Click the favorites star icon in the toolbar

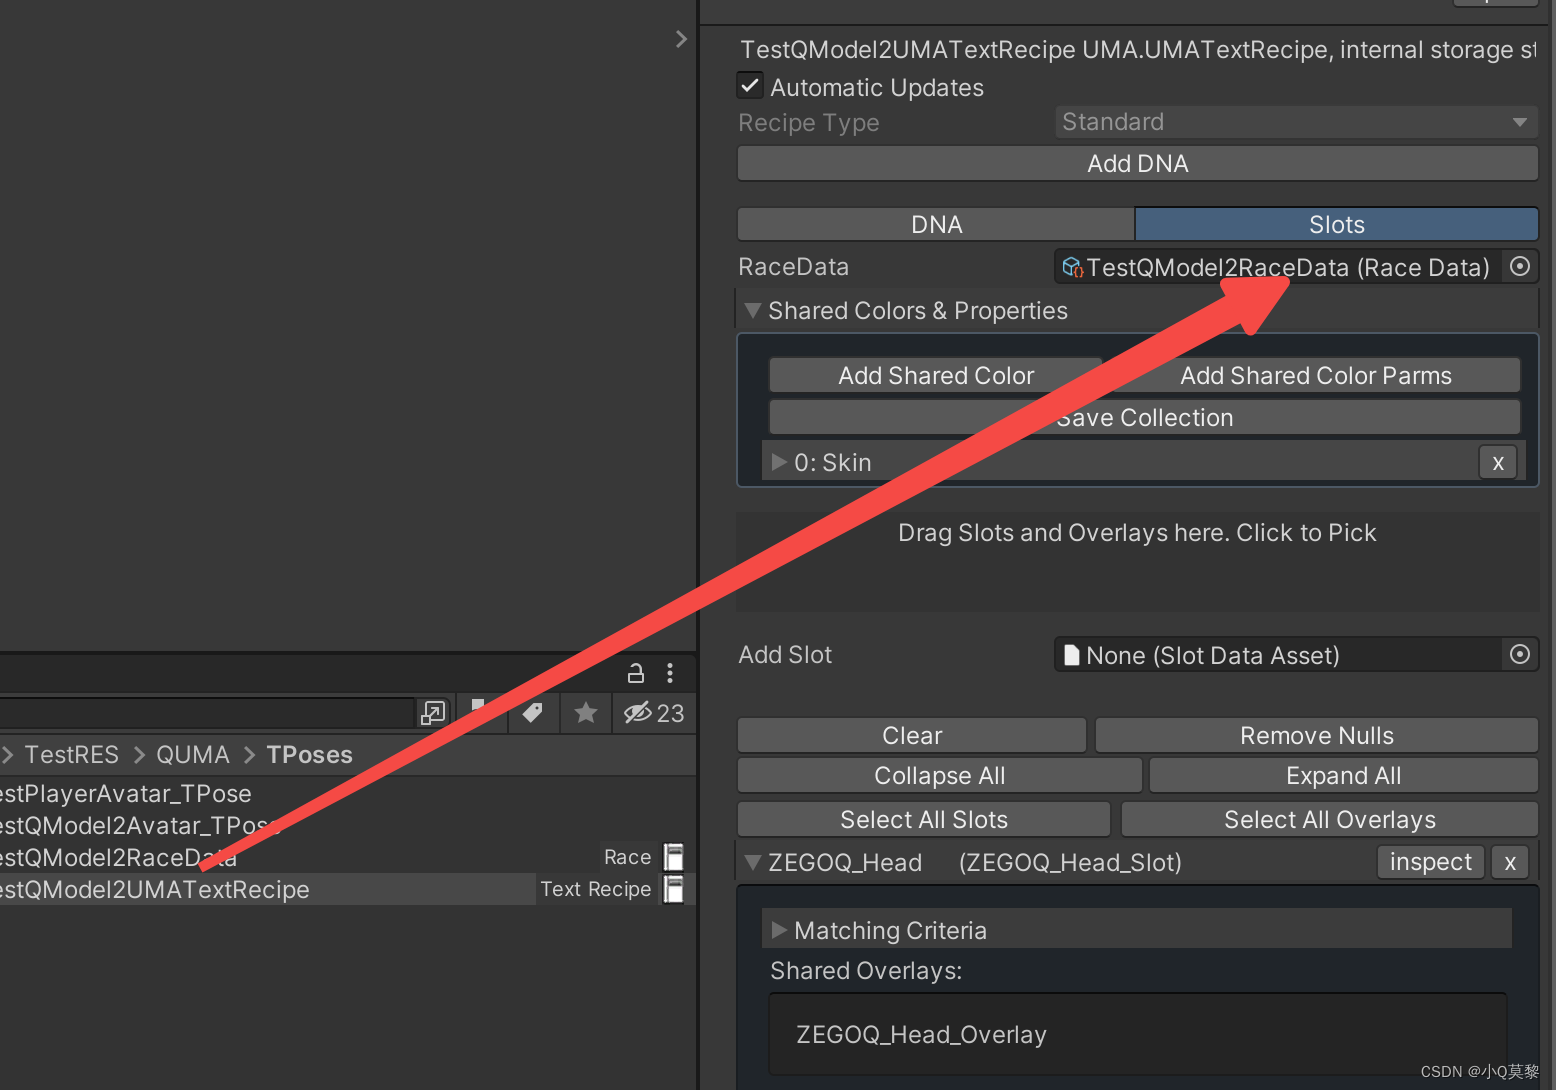(x=585, y=713)
